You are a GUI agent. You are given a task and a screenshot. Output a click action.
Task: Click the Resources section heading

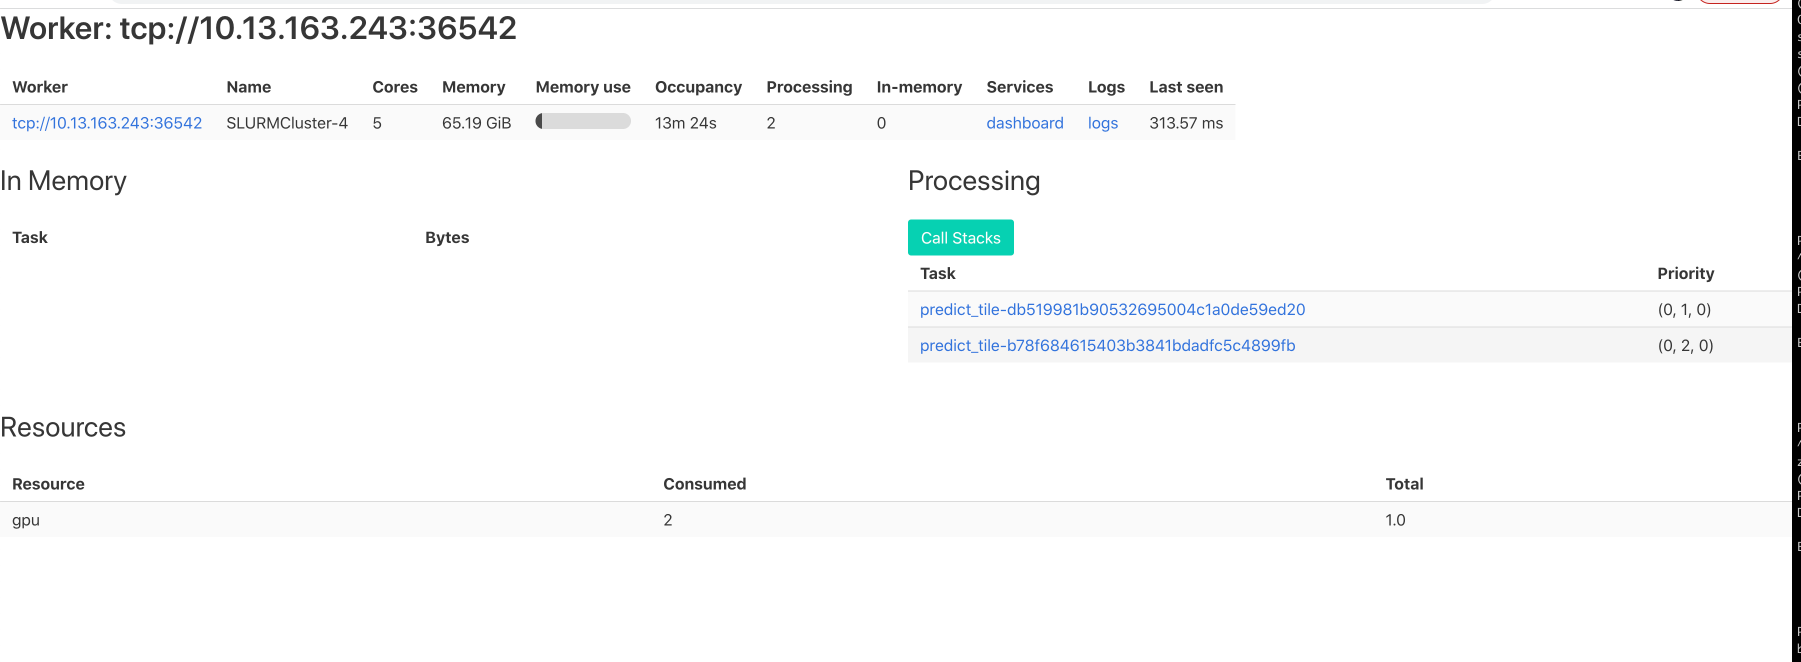pos(63,428)
